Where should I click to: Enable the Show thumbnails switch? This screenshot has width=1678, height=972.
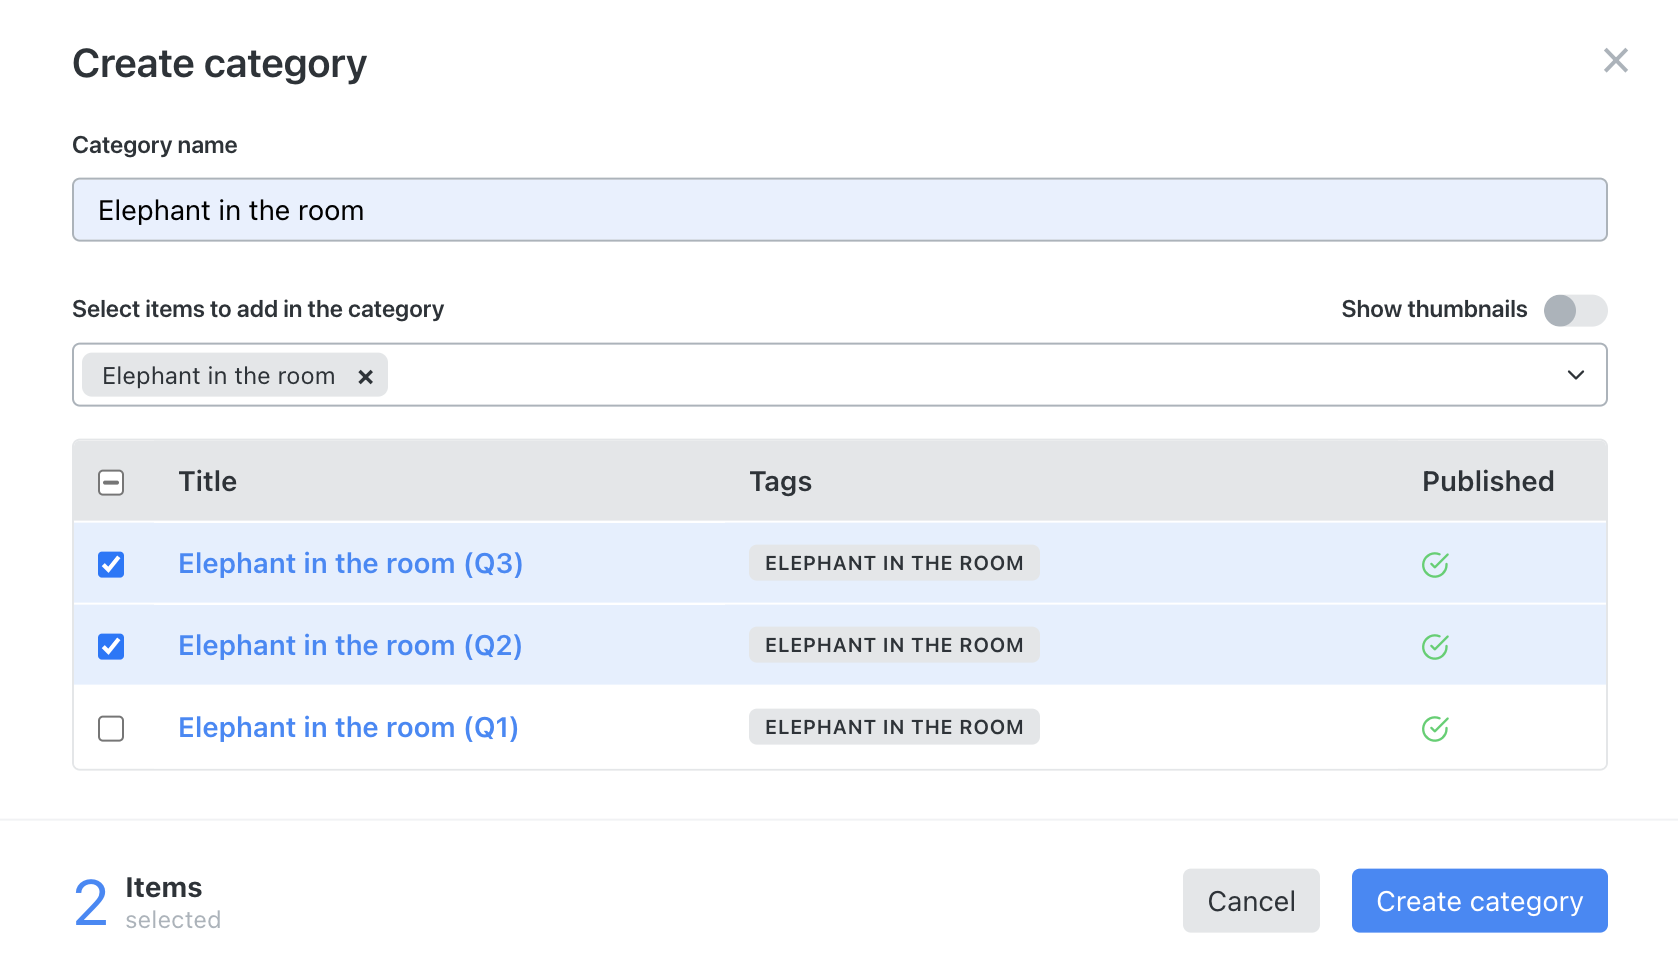coord(1575,310)
